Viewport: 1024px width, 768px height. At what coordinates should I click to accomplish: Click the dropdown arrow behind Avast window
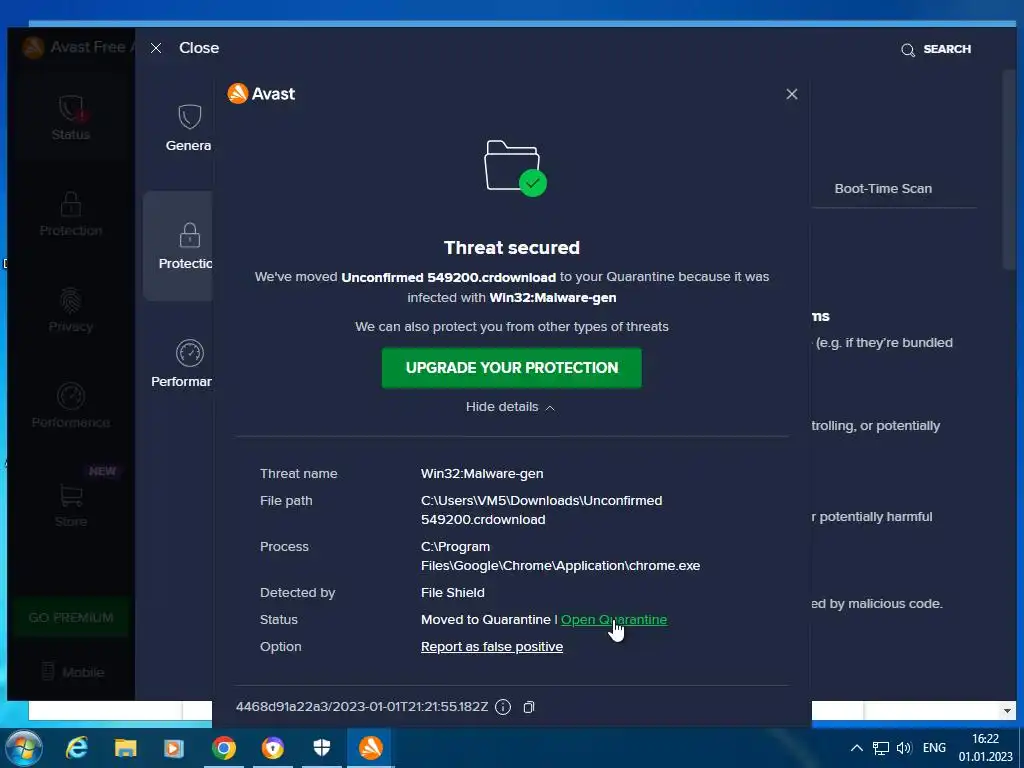[x=1007, y=711]
